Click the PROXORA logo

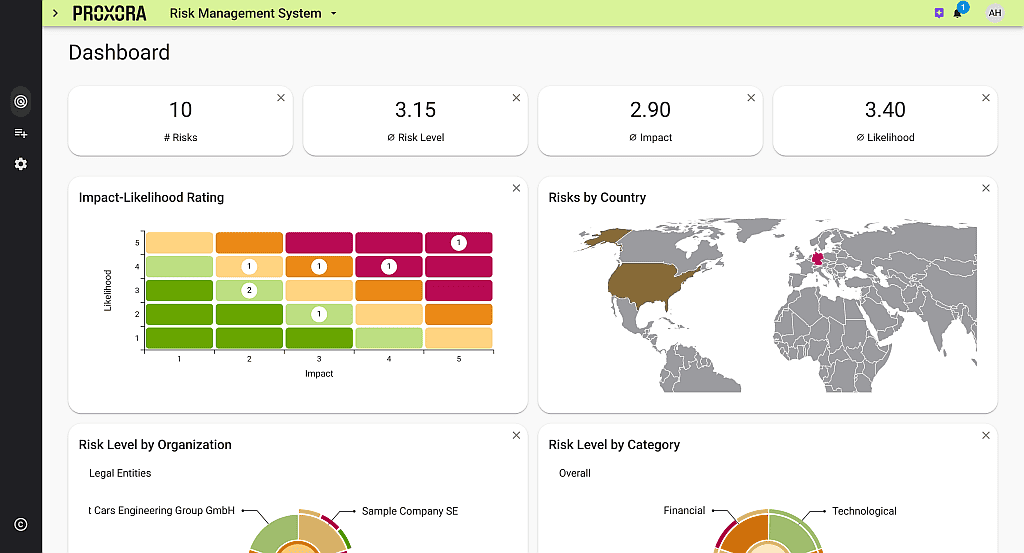[110, 13]
